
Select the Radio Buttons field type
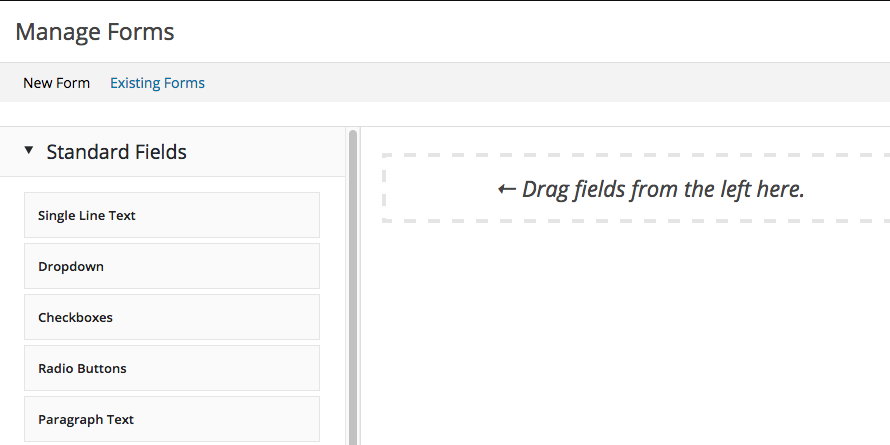pyautogui.click(x=172, y=368)
